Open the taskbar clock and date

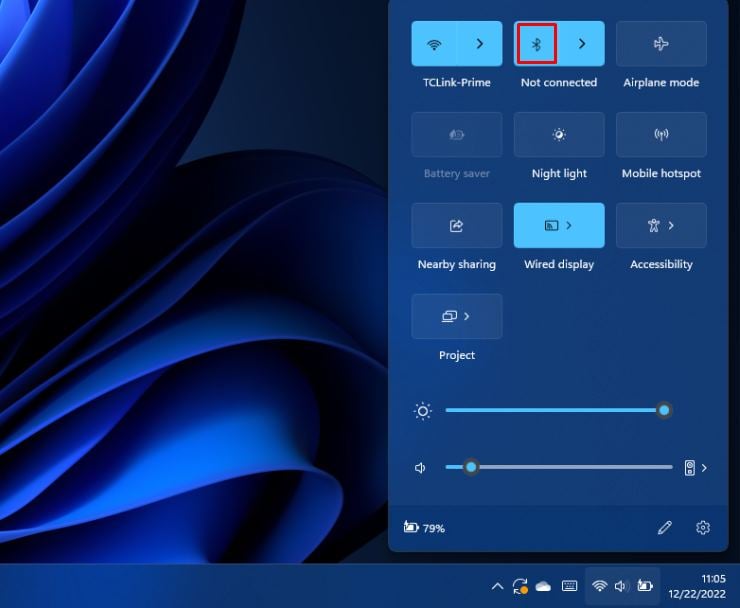tap(713, 586)
